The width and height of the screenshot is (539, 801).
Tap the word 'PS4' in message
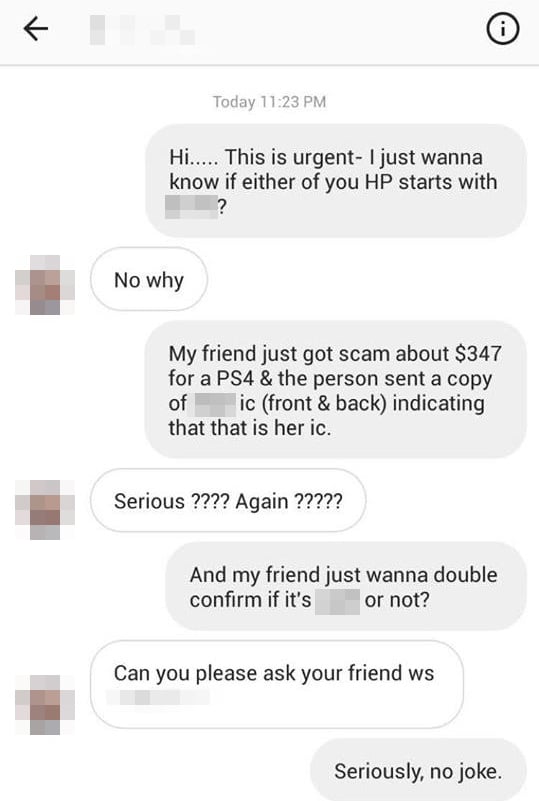pyautogui.click(x=235, y=379)
